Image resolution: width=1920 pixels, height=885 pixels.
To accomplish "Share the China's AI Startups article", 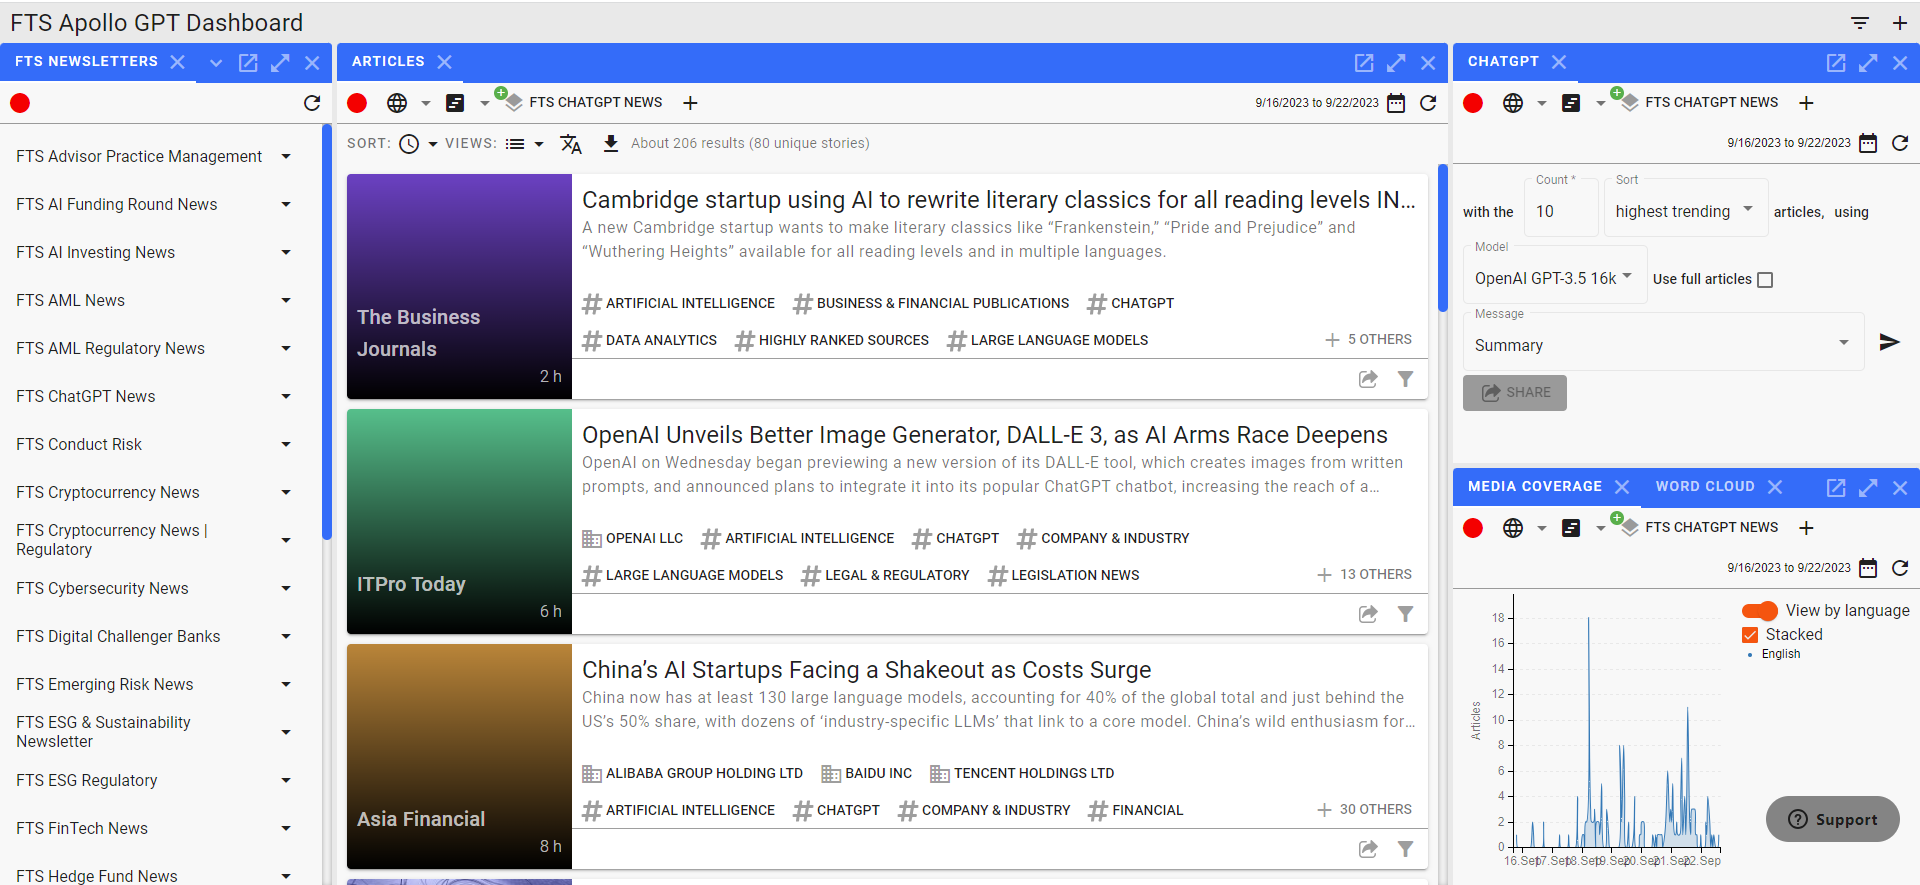I will point(1368,849).
